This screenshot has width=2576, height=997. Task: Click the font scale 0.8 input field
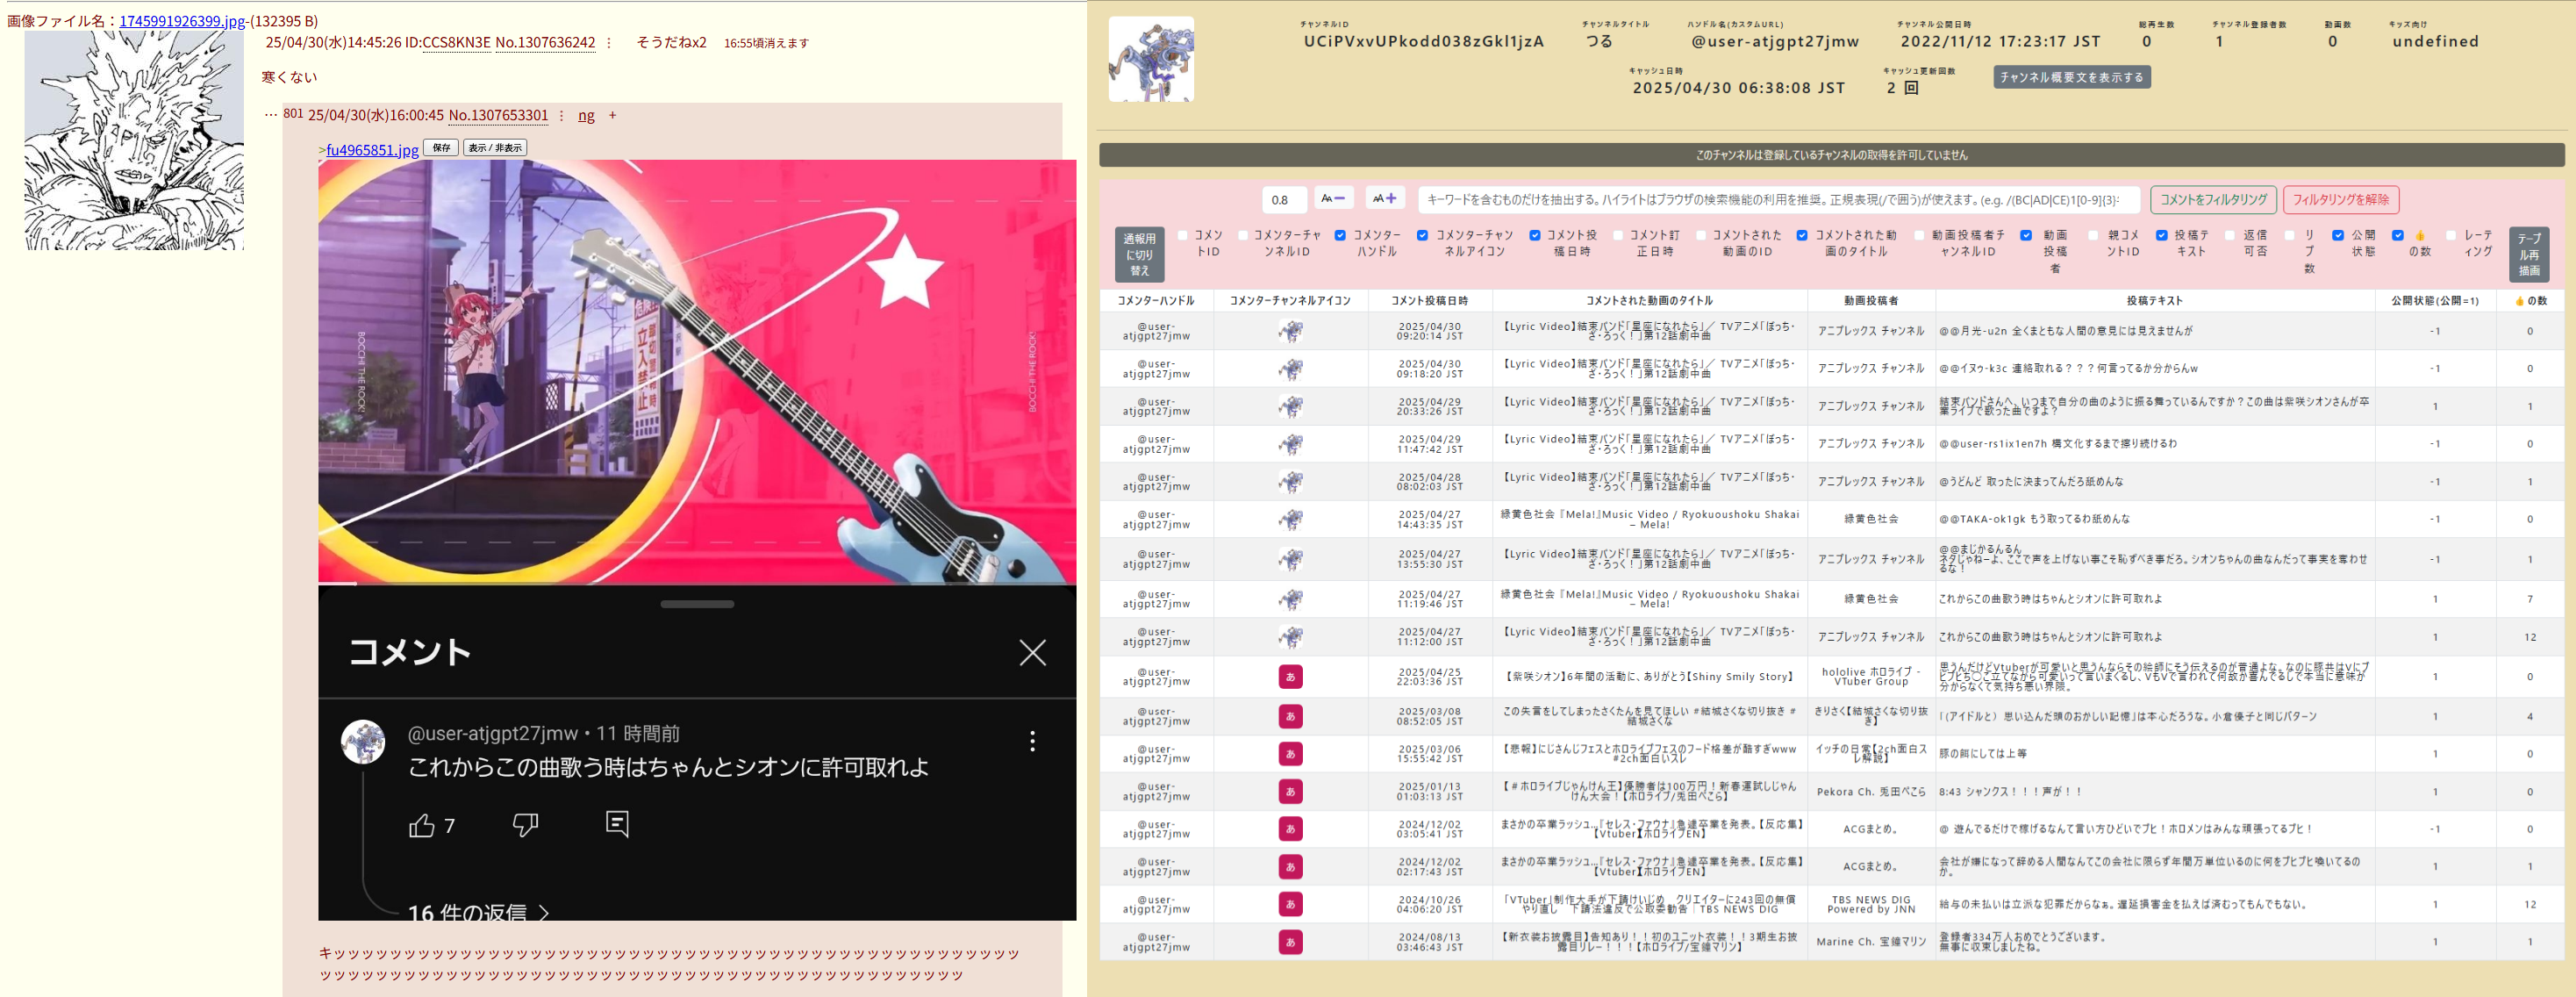(1284, 200)
